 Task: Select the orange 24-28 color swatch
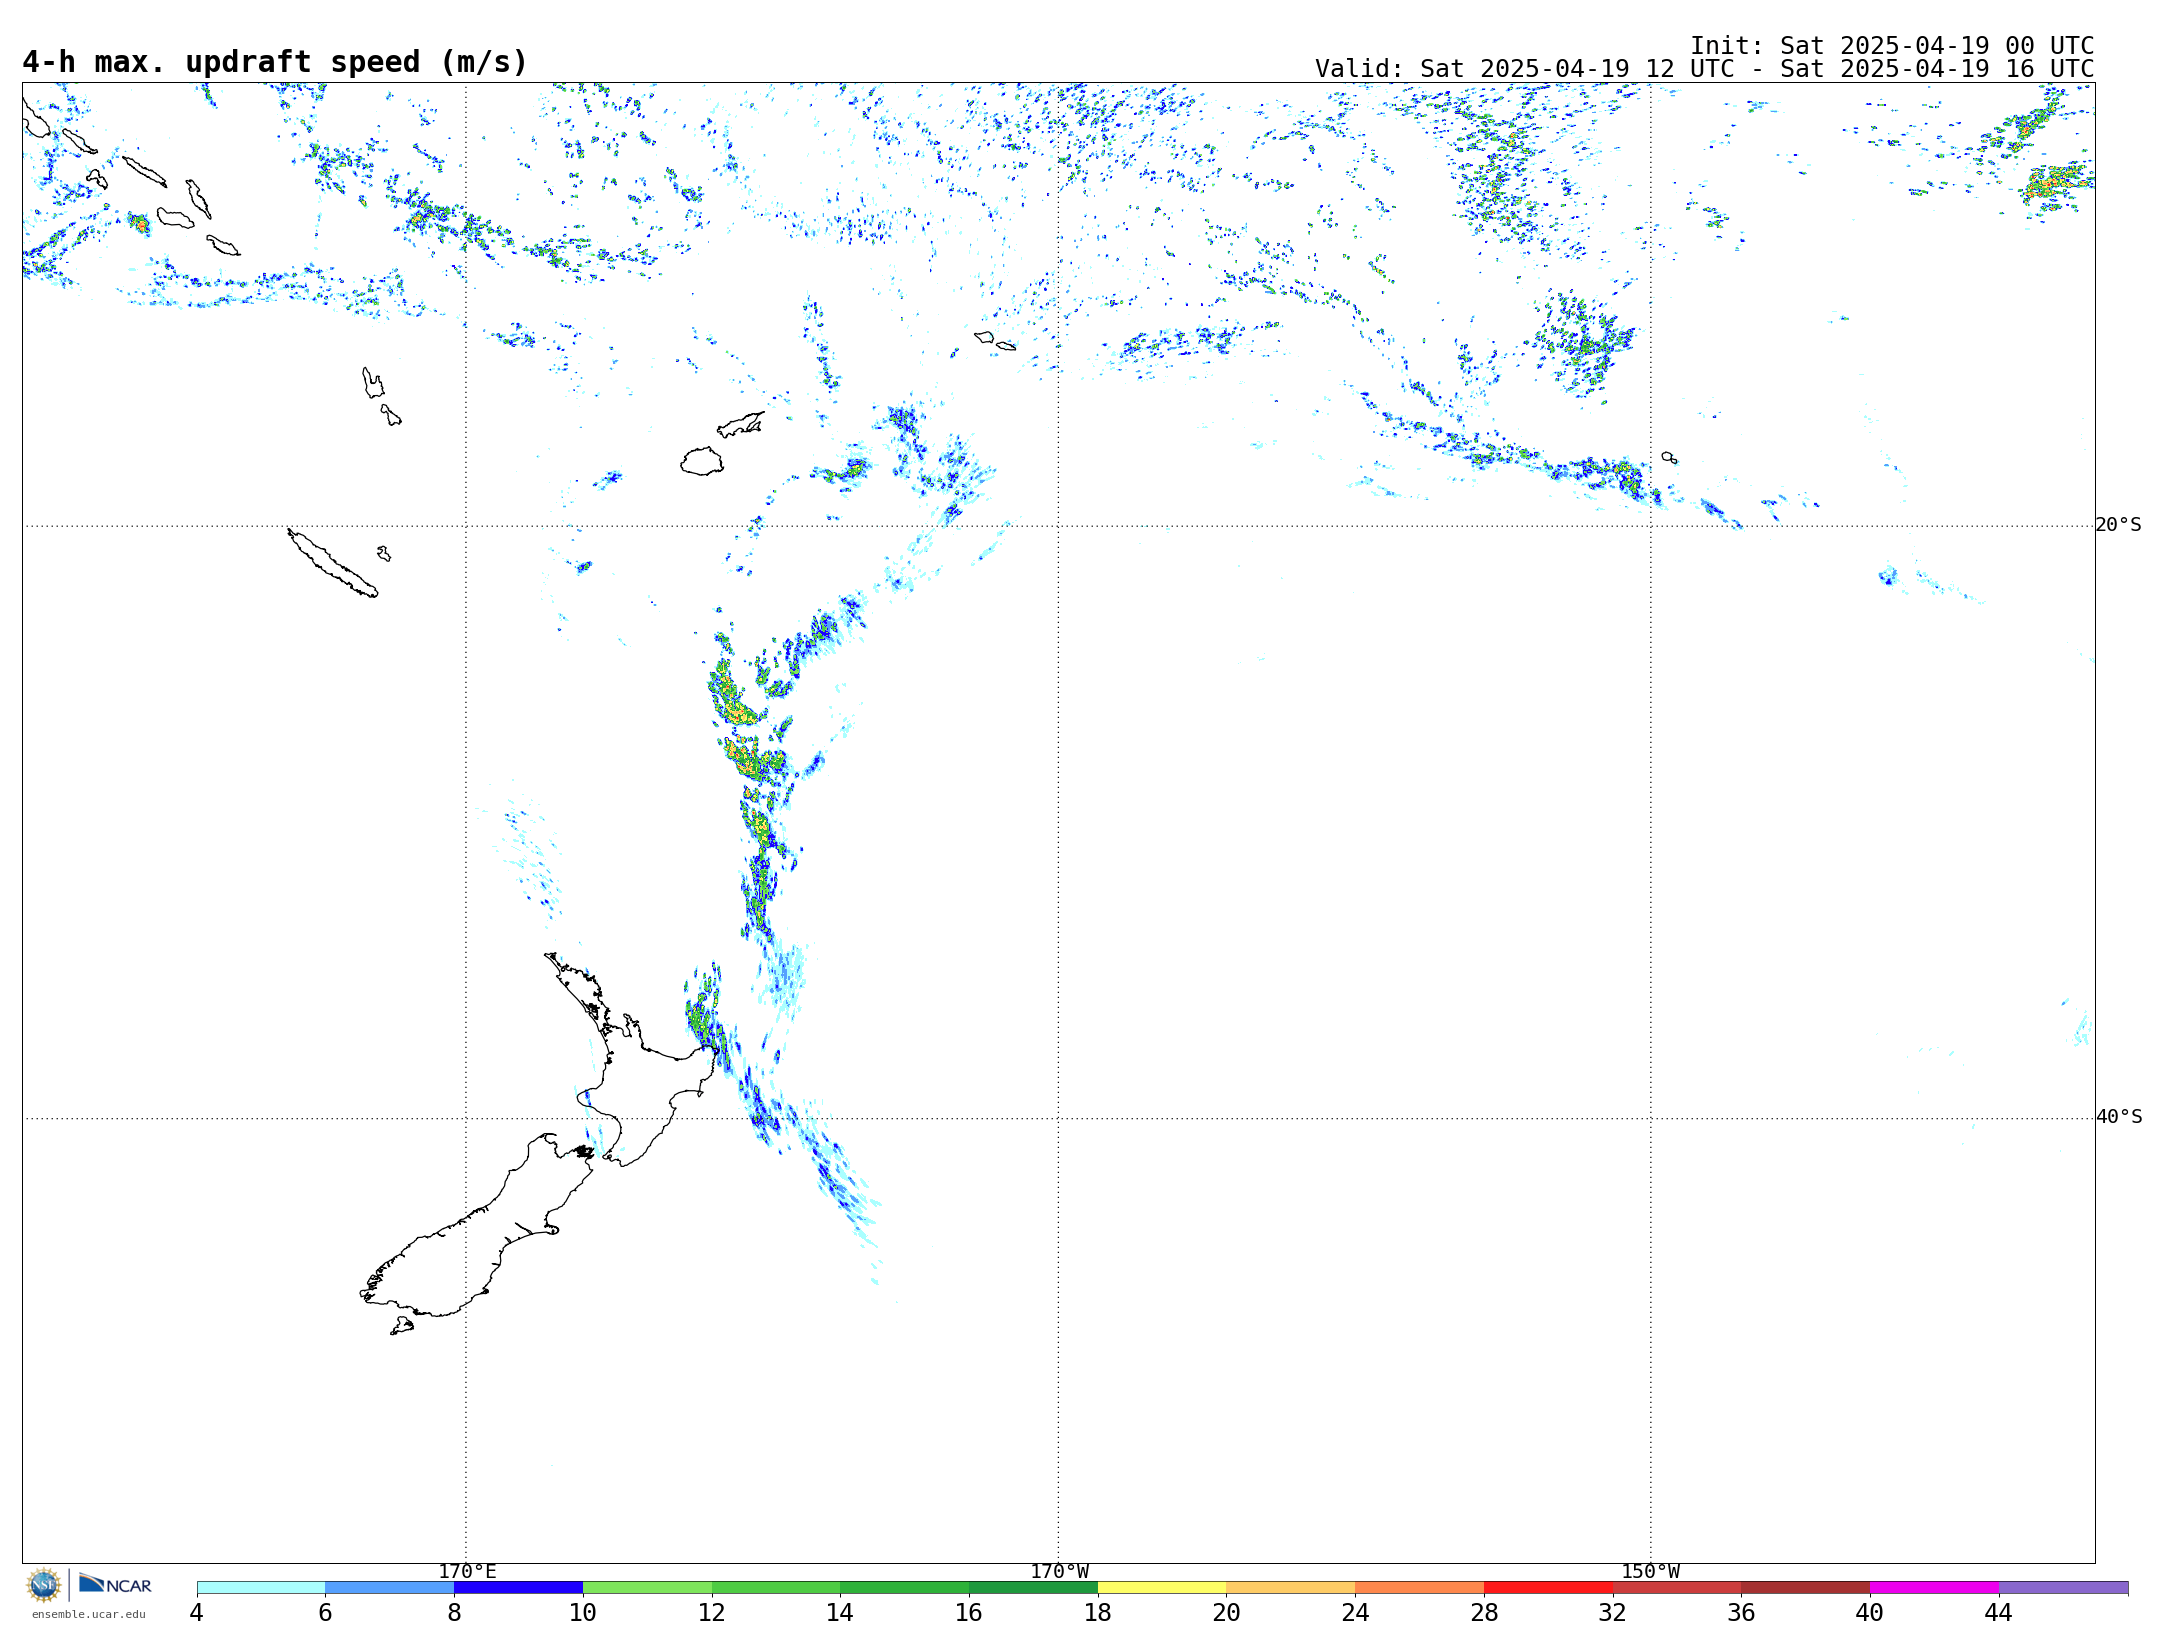point(1420,1587)
